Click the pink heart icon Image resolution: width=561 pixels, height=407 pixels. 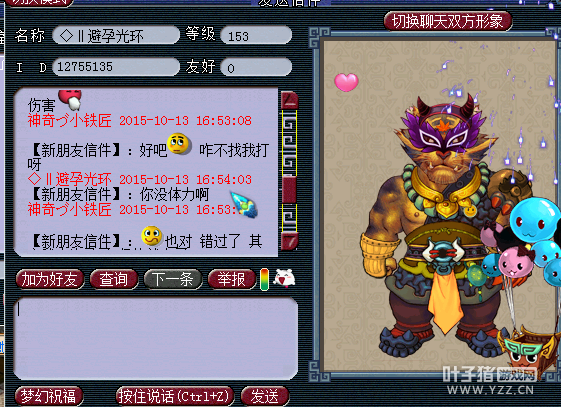click(346, 82)
